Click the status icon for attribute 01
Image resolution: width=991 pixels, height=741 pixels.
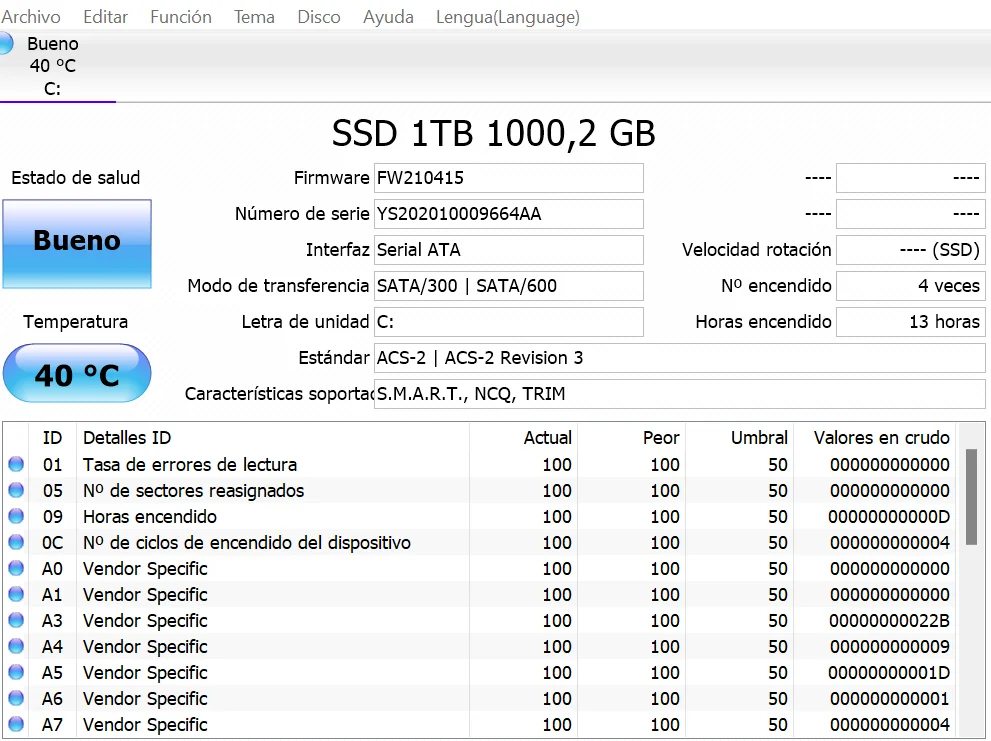pos(16,465)
